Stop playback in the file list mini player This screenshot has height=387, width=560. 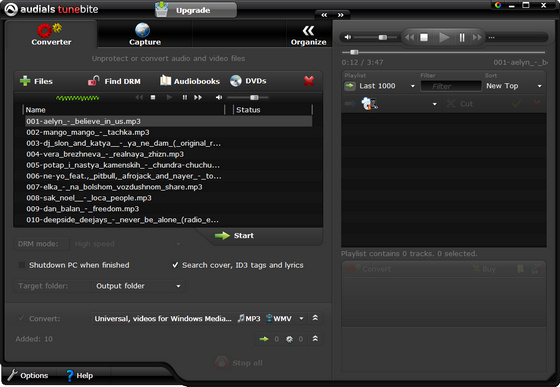coord(153,97)
